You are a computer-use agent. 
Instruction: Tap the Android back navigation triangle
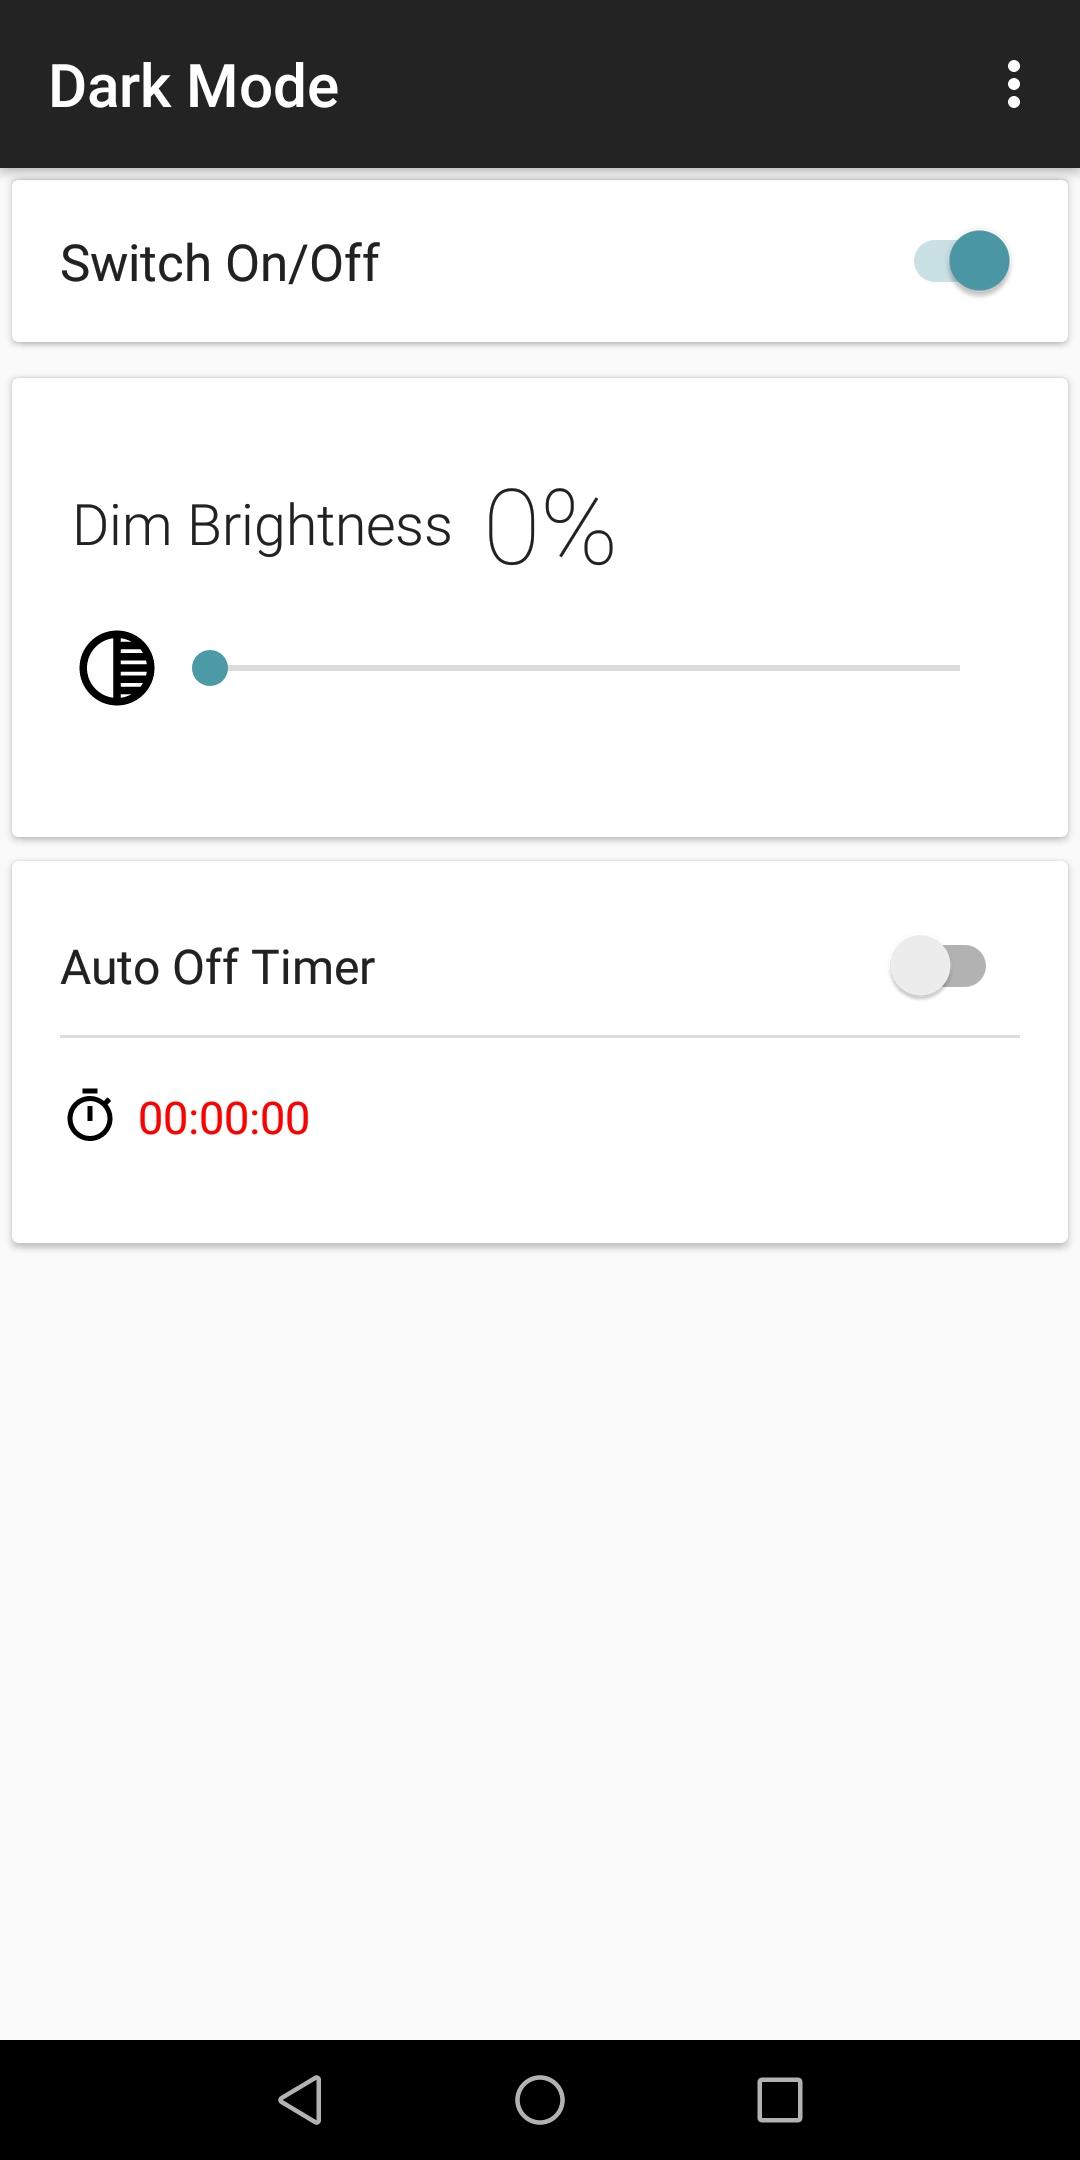click(300, 2099)
